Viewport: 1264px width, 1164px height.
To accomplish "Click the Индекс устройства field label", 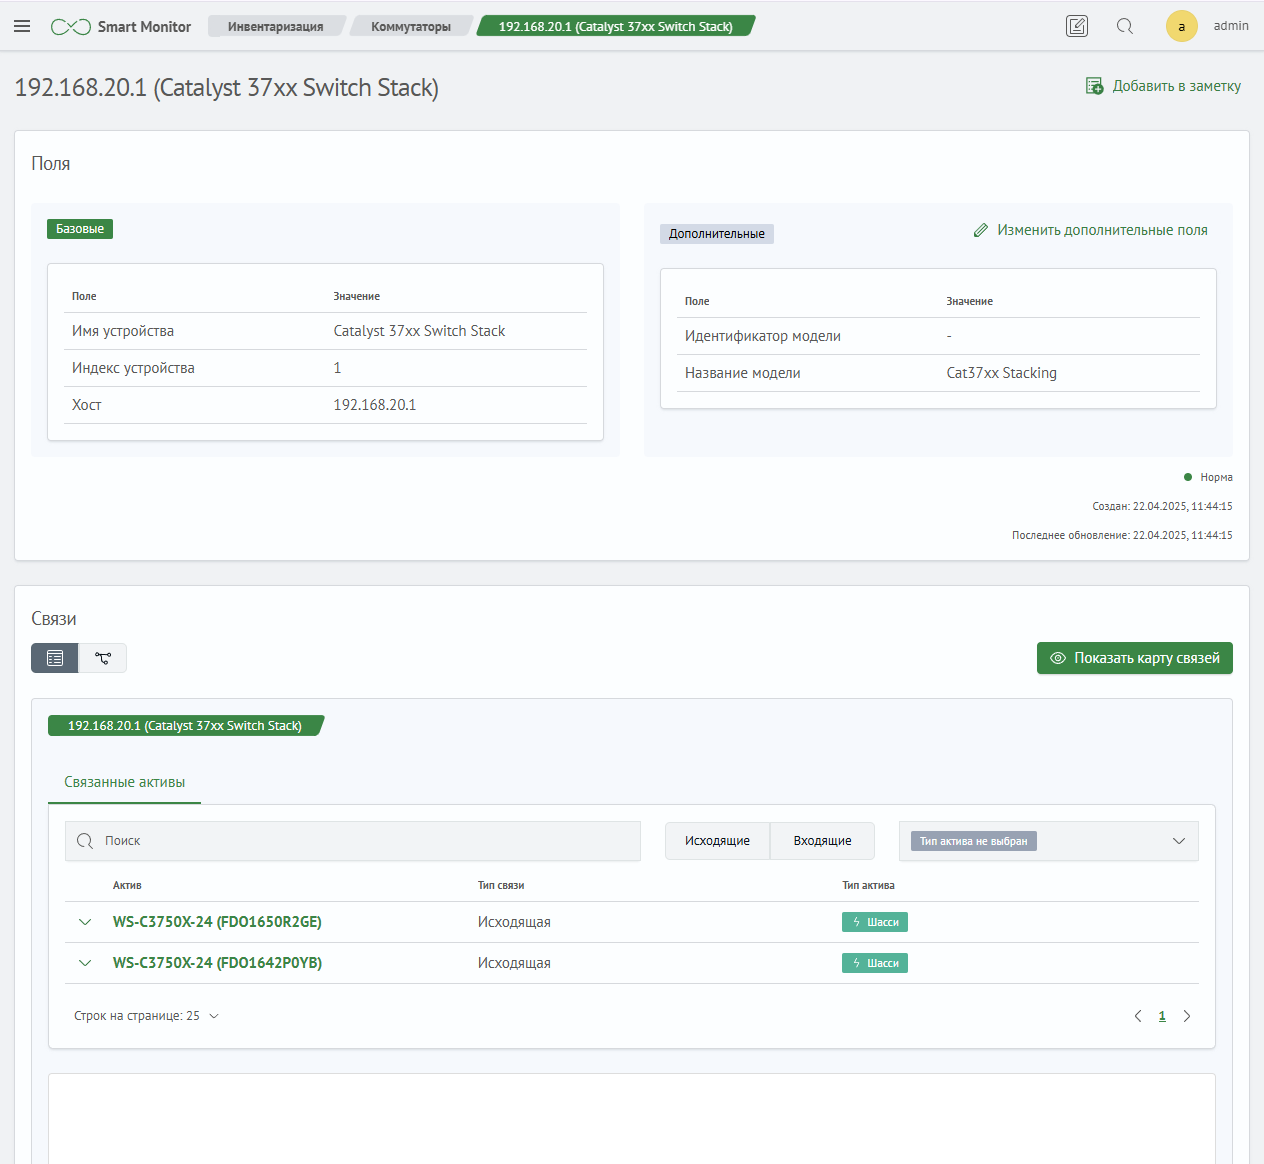I will tap(133, 368).
